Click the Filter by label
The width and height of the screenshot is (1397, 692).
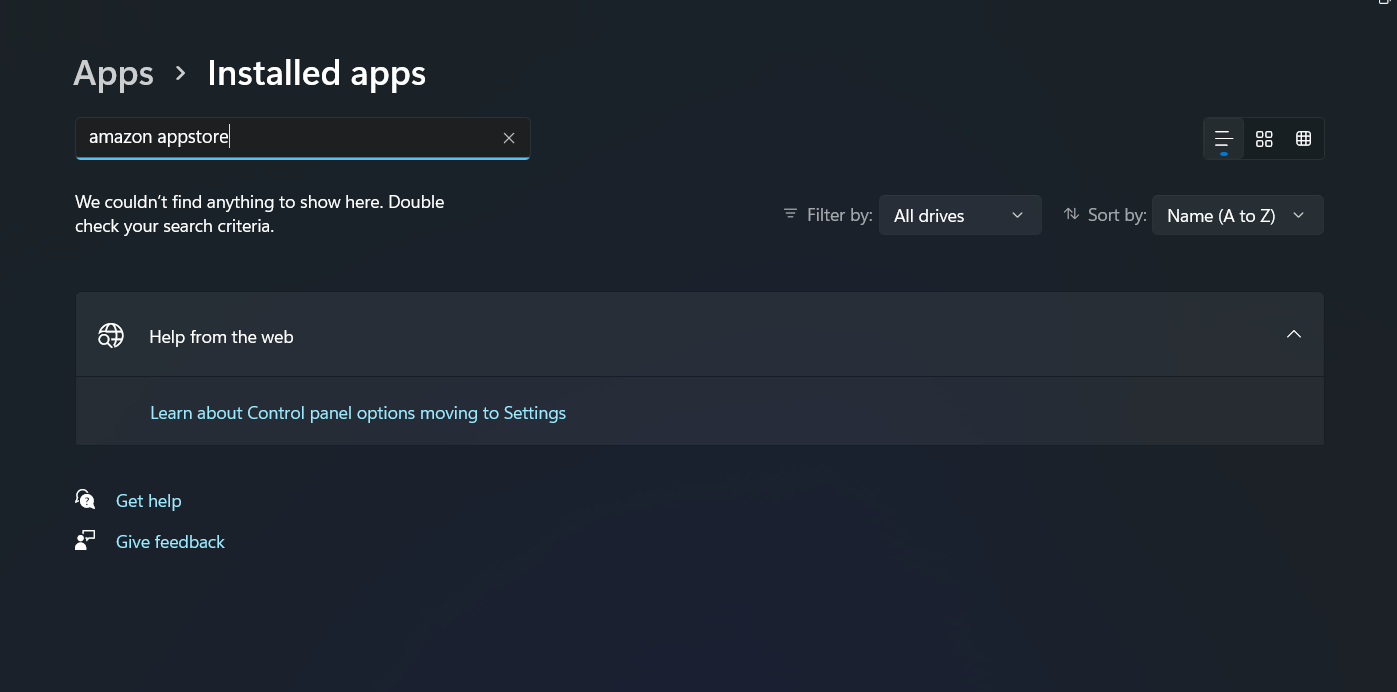click(x=839, y=215)
